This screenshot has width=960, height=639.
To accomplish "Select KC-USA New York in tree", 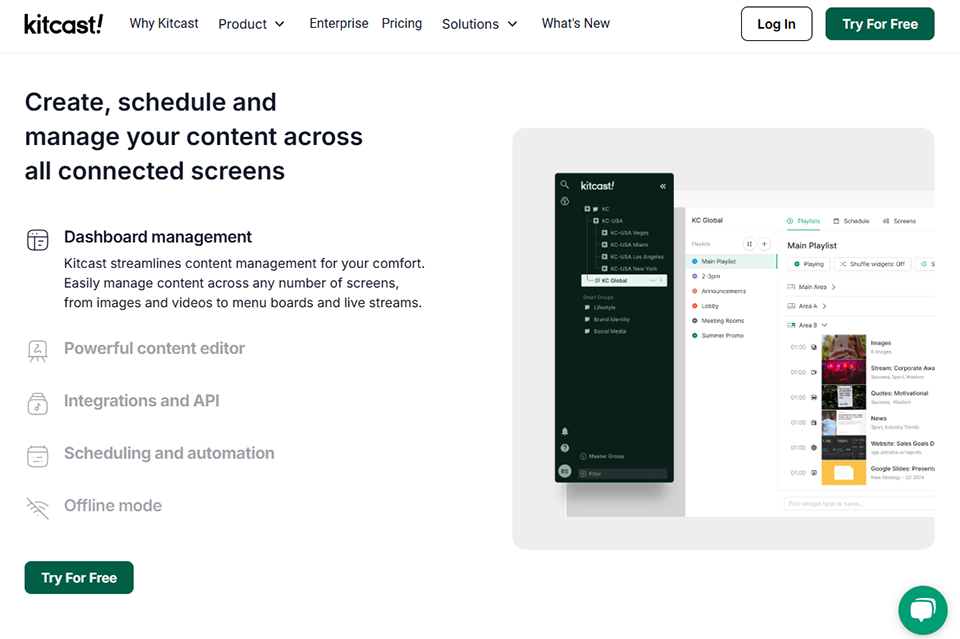I will 633,268.
